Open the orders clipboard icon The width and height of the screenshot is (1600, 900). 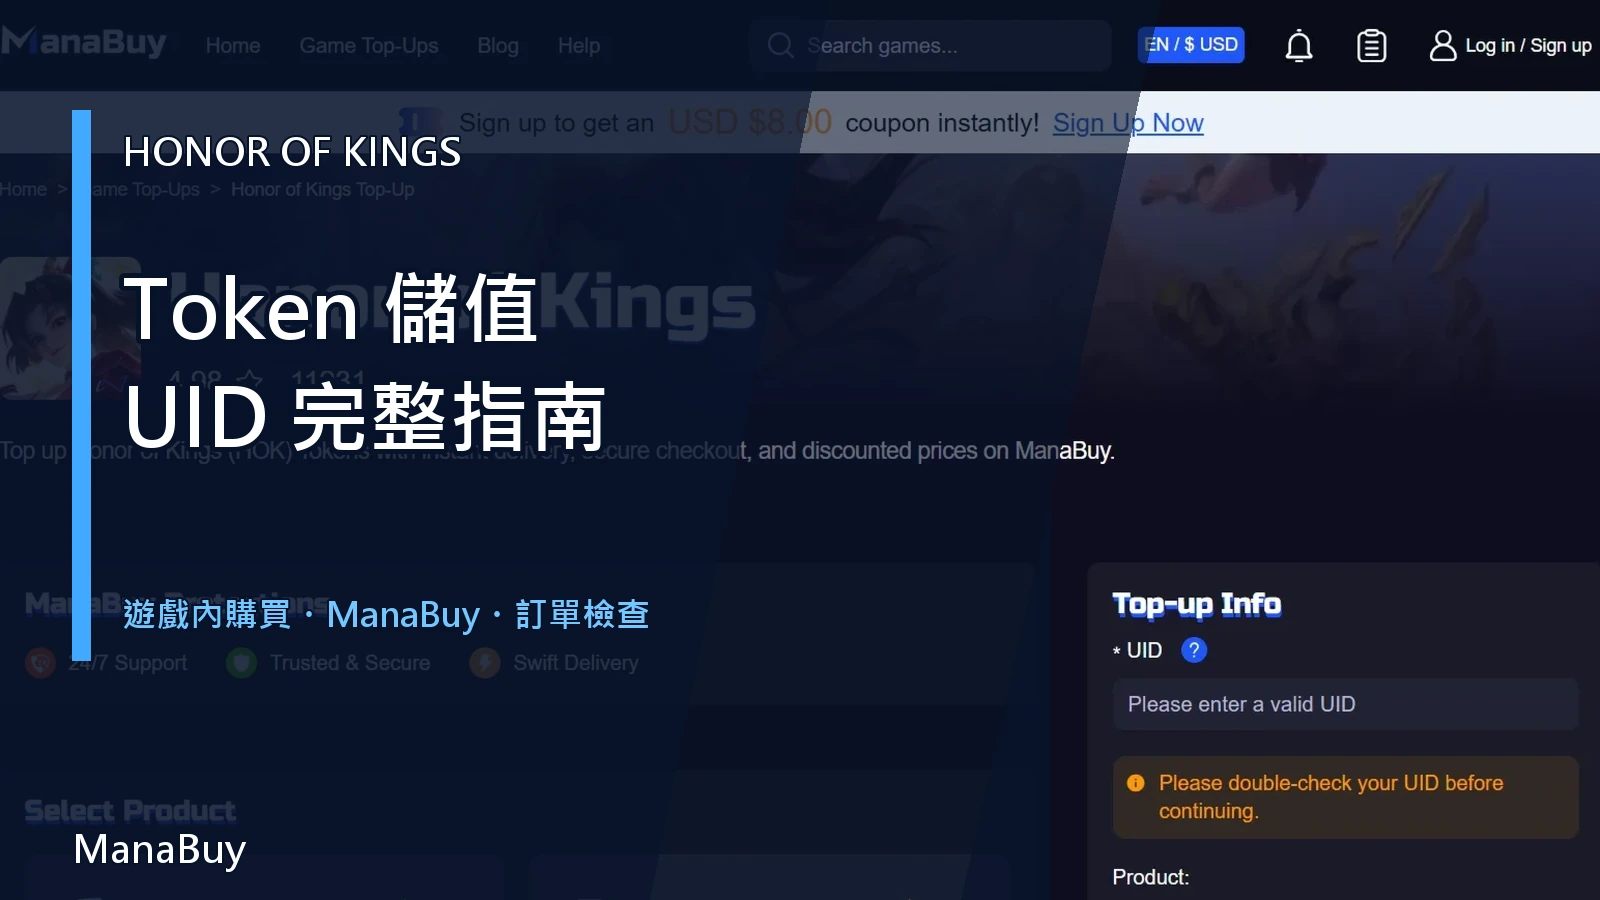coord(1371,46)
